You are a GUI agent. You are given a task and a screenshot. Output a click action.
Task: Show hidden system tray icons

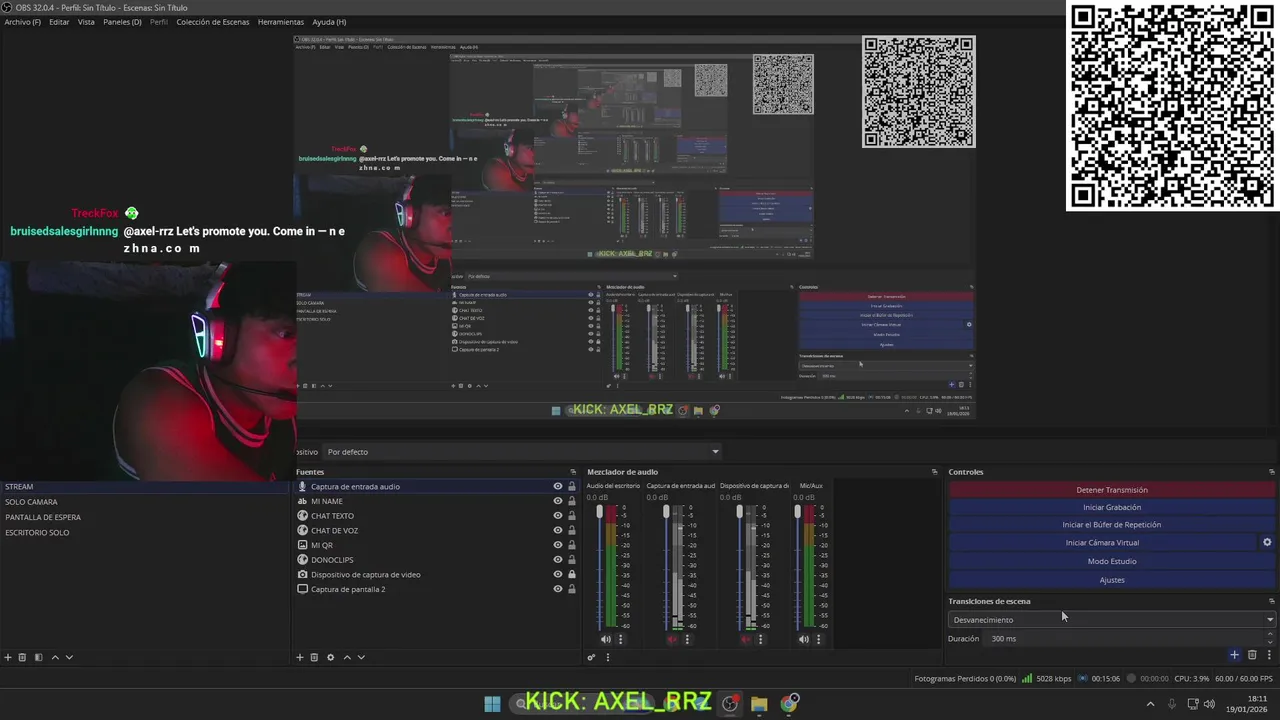coord(1150,704)
